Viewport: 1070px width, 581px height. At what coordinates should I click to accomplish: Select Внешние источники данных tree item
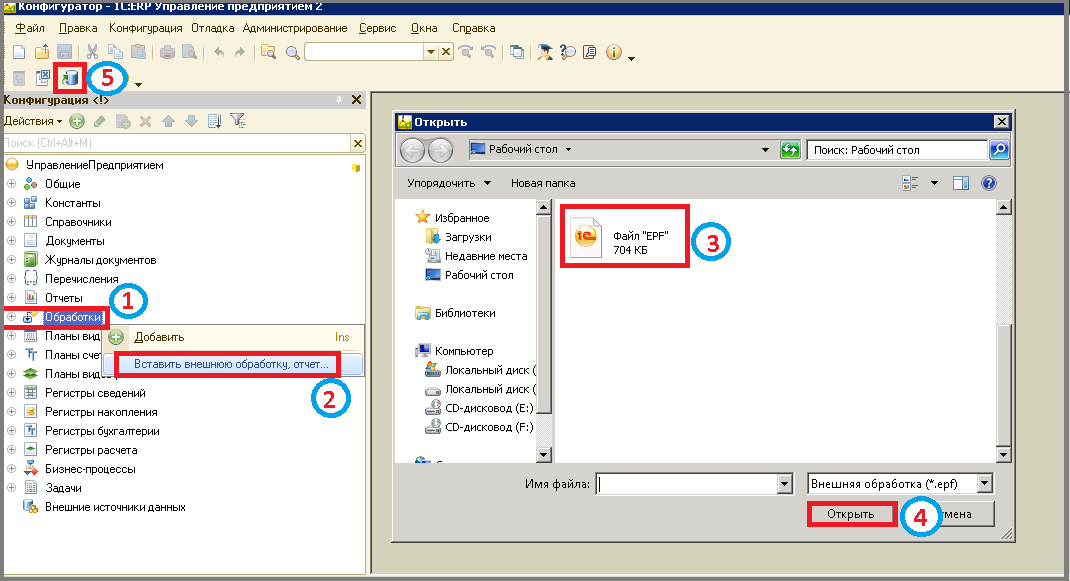[x=115, y=507]
